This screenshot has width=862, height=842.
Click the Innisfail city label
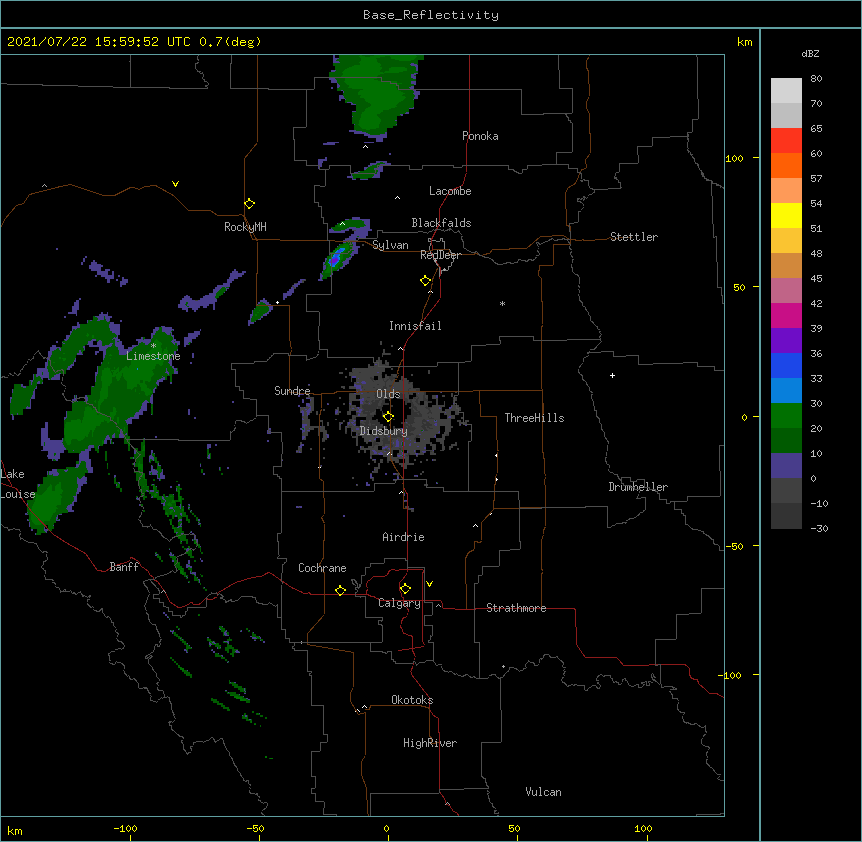tap(415, 326)
